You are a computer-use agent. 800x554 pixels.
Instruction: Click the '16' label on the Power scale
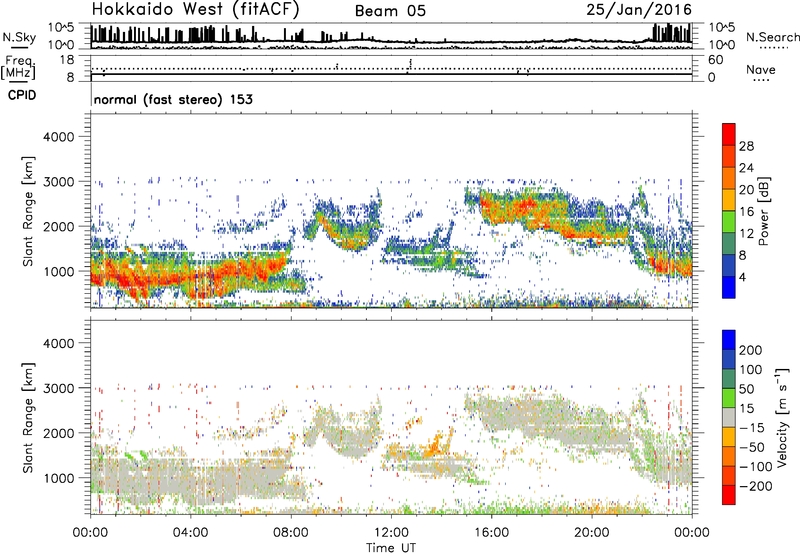coord(746,212)
